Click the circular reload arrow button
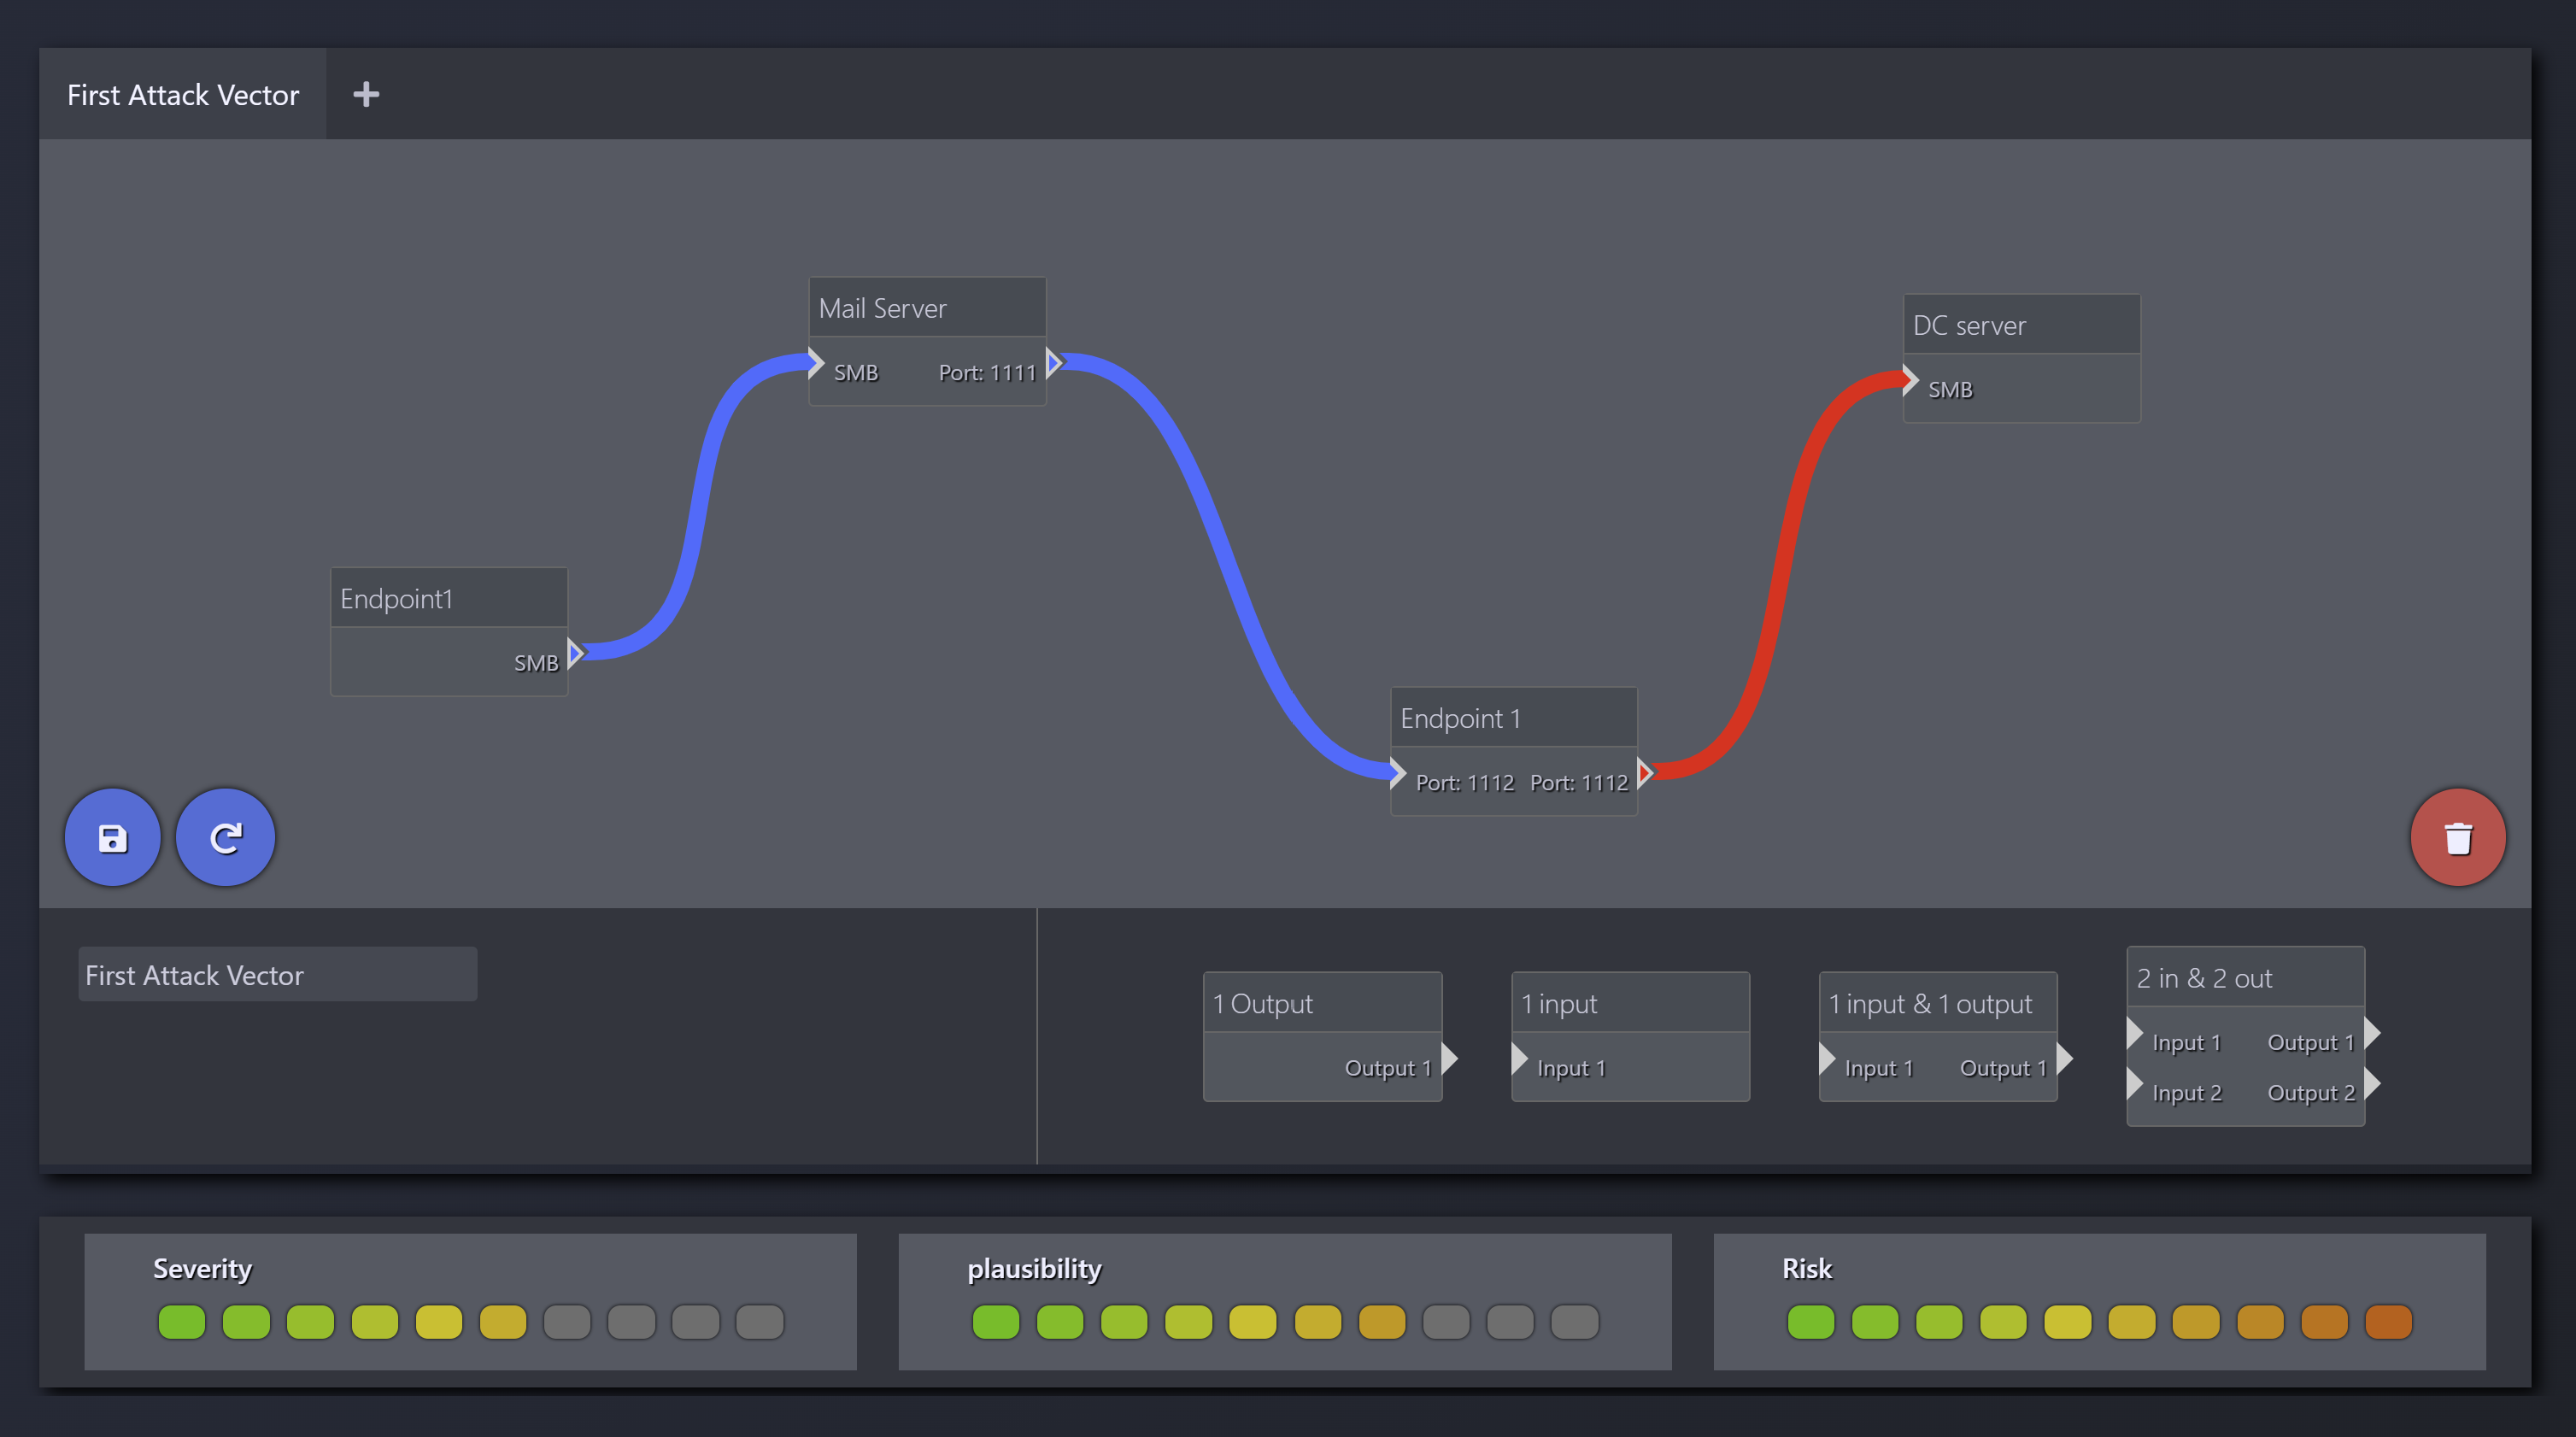This screenshot has width=2576, height=1437. 225,837
